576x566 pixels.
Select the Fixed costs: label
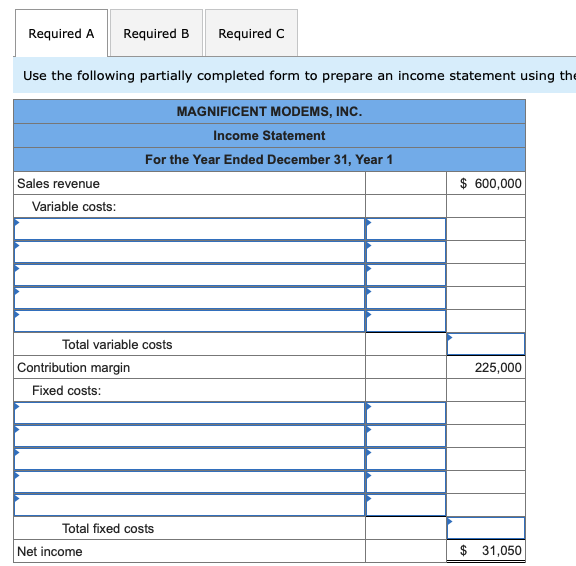[x=66, y=390]
